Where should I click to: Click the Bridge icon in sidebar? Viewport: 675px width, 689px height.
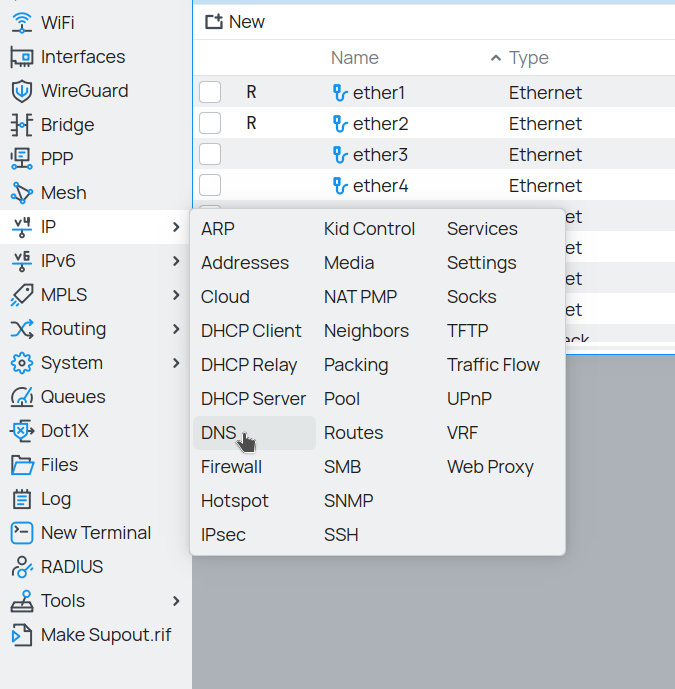click(x=22, y=125)
